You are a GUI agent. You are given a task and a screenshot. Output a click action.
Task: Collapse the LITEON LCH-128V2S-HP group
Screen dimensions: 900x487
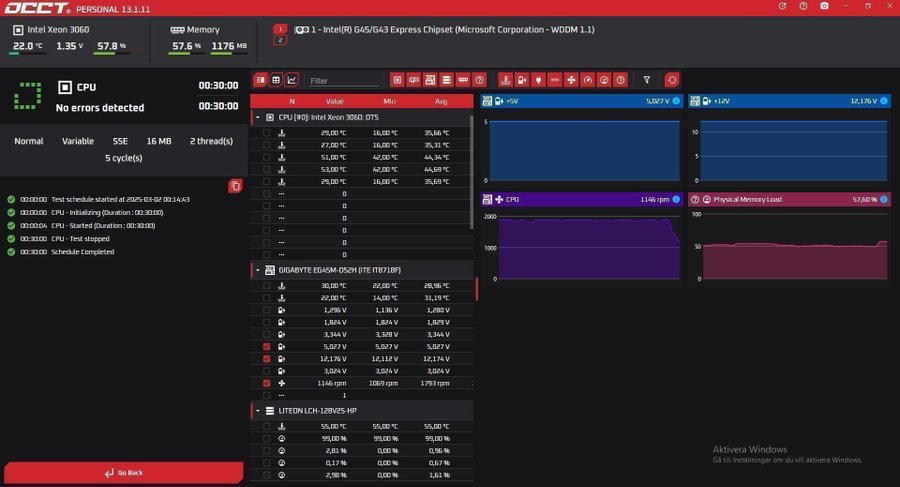click(x=257, y=410)
